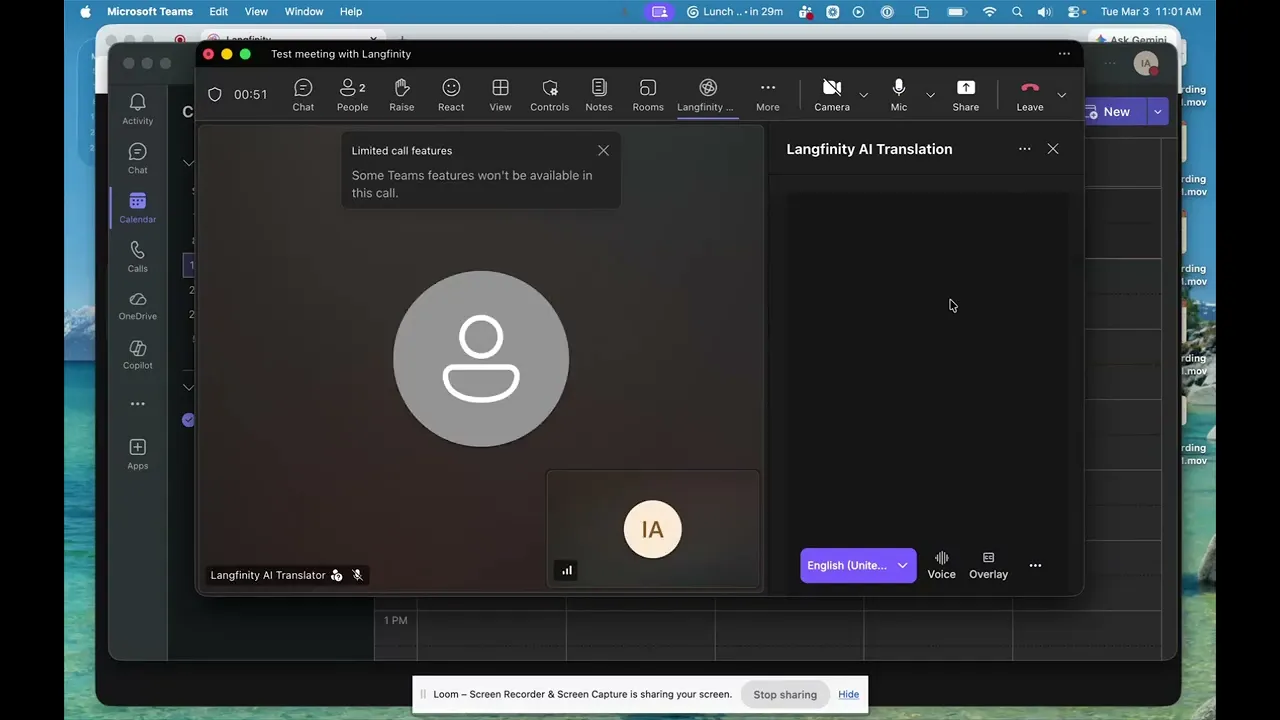Open Apps in Teams sidebar

(138, 454)
